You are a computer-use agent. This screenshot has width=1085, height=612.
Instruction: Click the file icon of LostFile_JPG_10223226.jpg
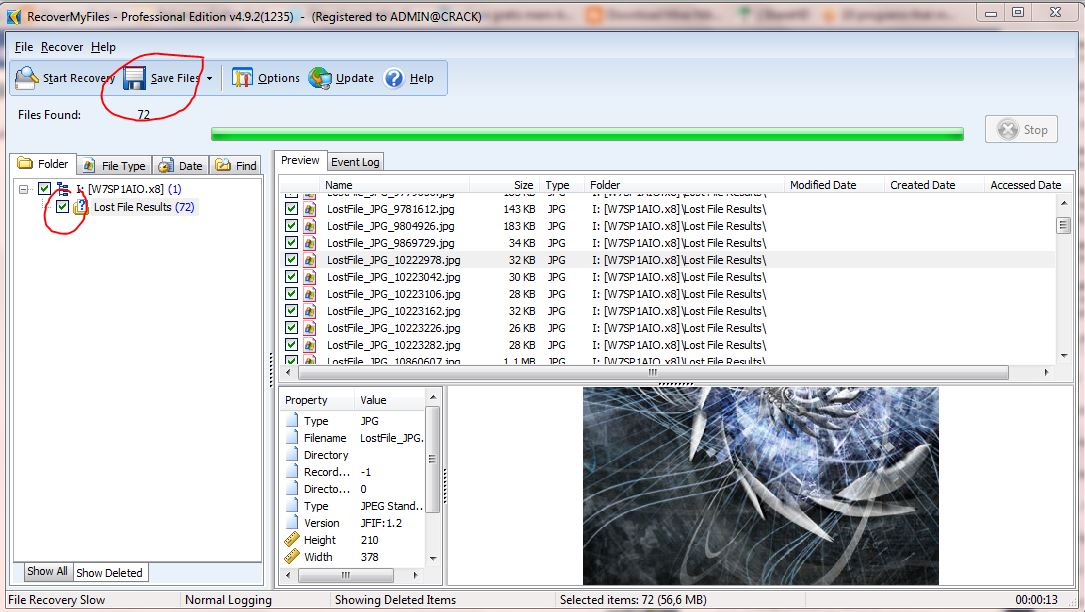[x=309, y=328]
